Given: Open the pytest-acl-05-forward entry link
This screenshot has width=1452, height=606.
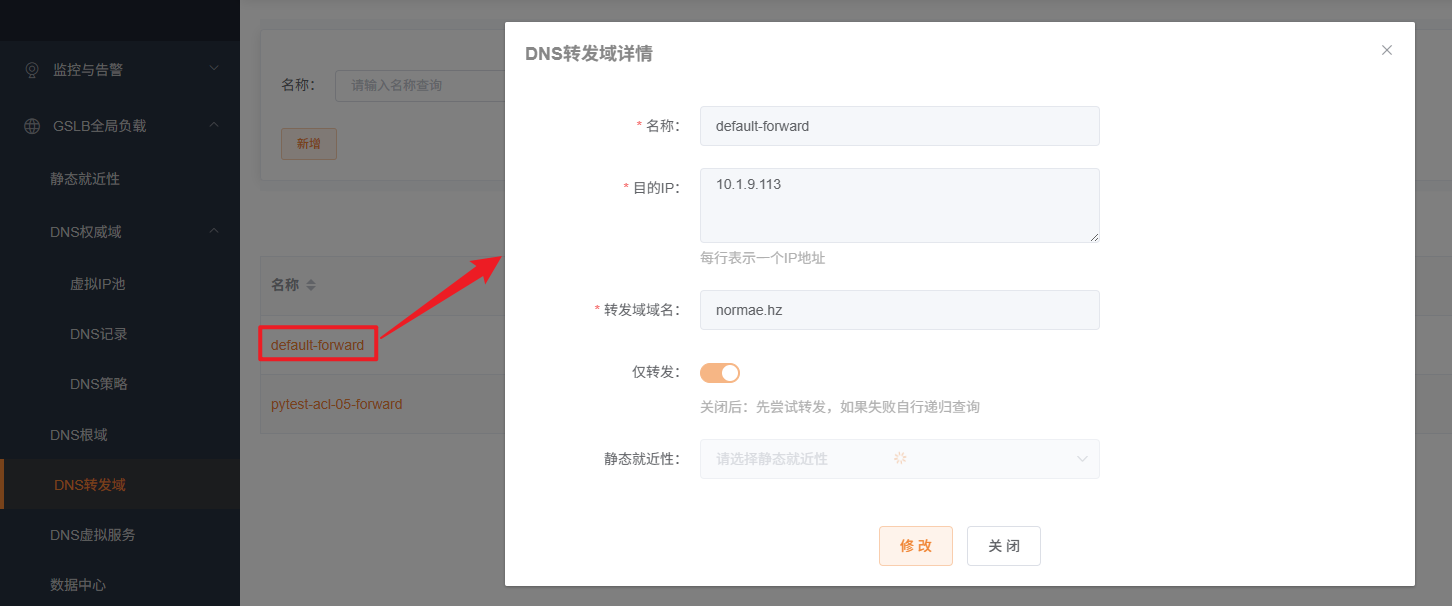Looking at the screenshot, I should pos(338,404).
